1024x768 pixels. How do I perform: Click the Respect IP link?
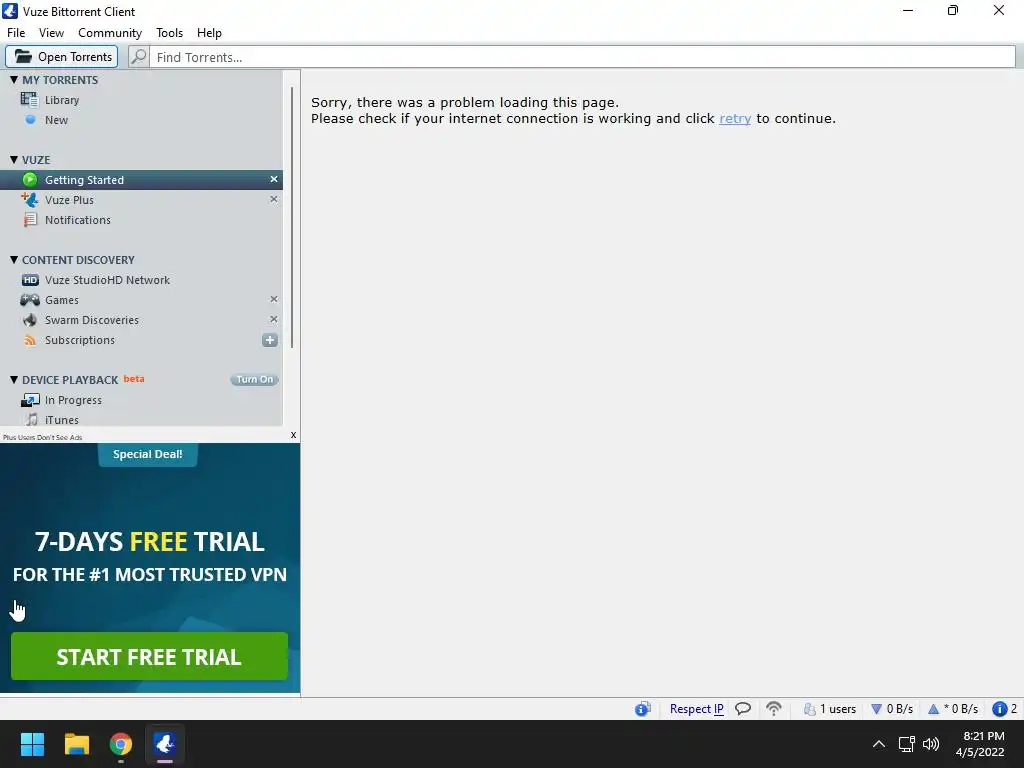(x=696, y=709)
